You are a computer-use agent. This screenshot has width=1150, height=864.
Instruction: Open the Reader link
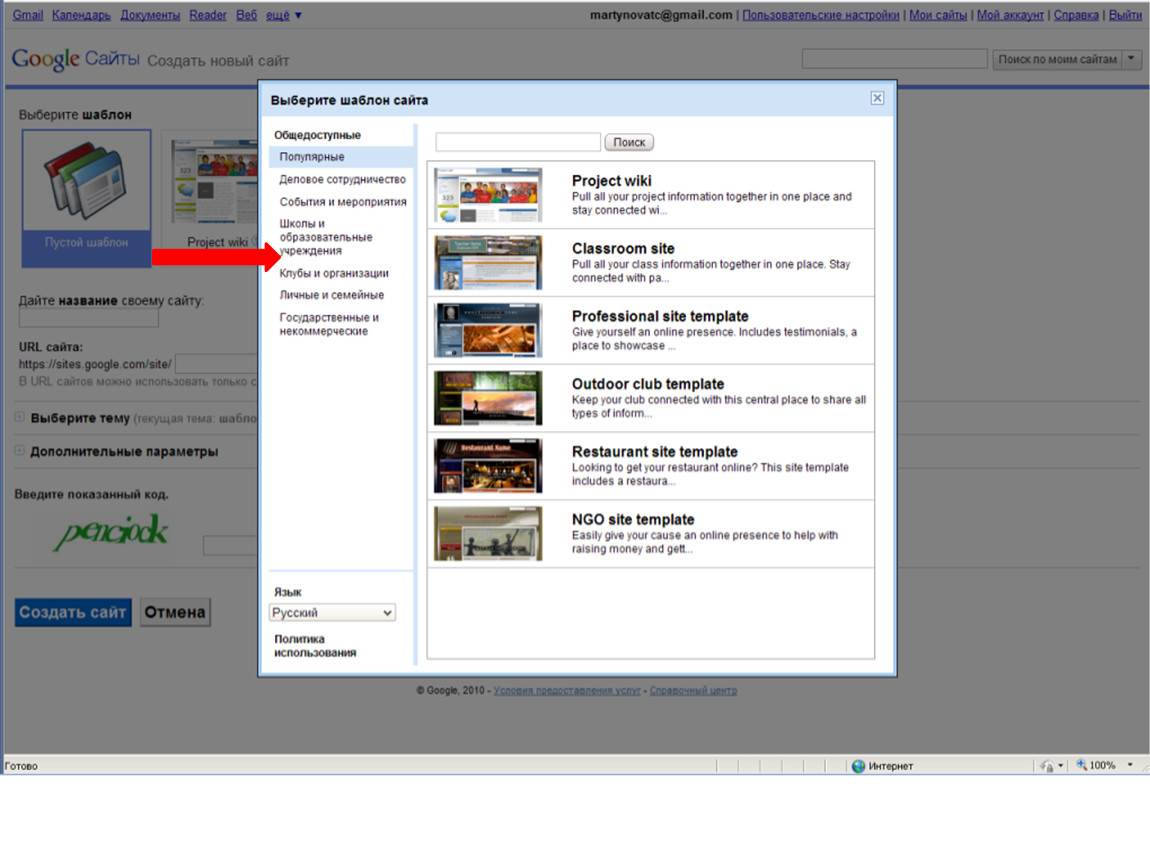(208, 15)
